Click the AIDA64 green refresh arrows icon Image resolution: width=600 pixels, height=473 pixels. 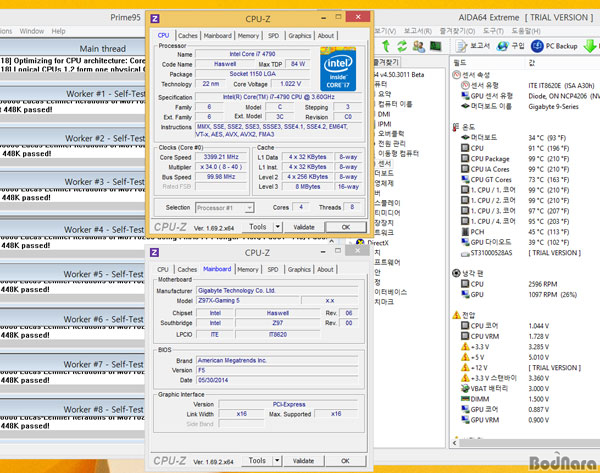[x=402, y=46]
